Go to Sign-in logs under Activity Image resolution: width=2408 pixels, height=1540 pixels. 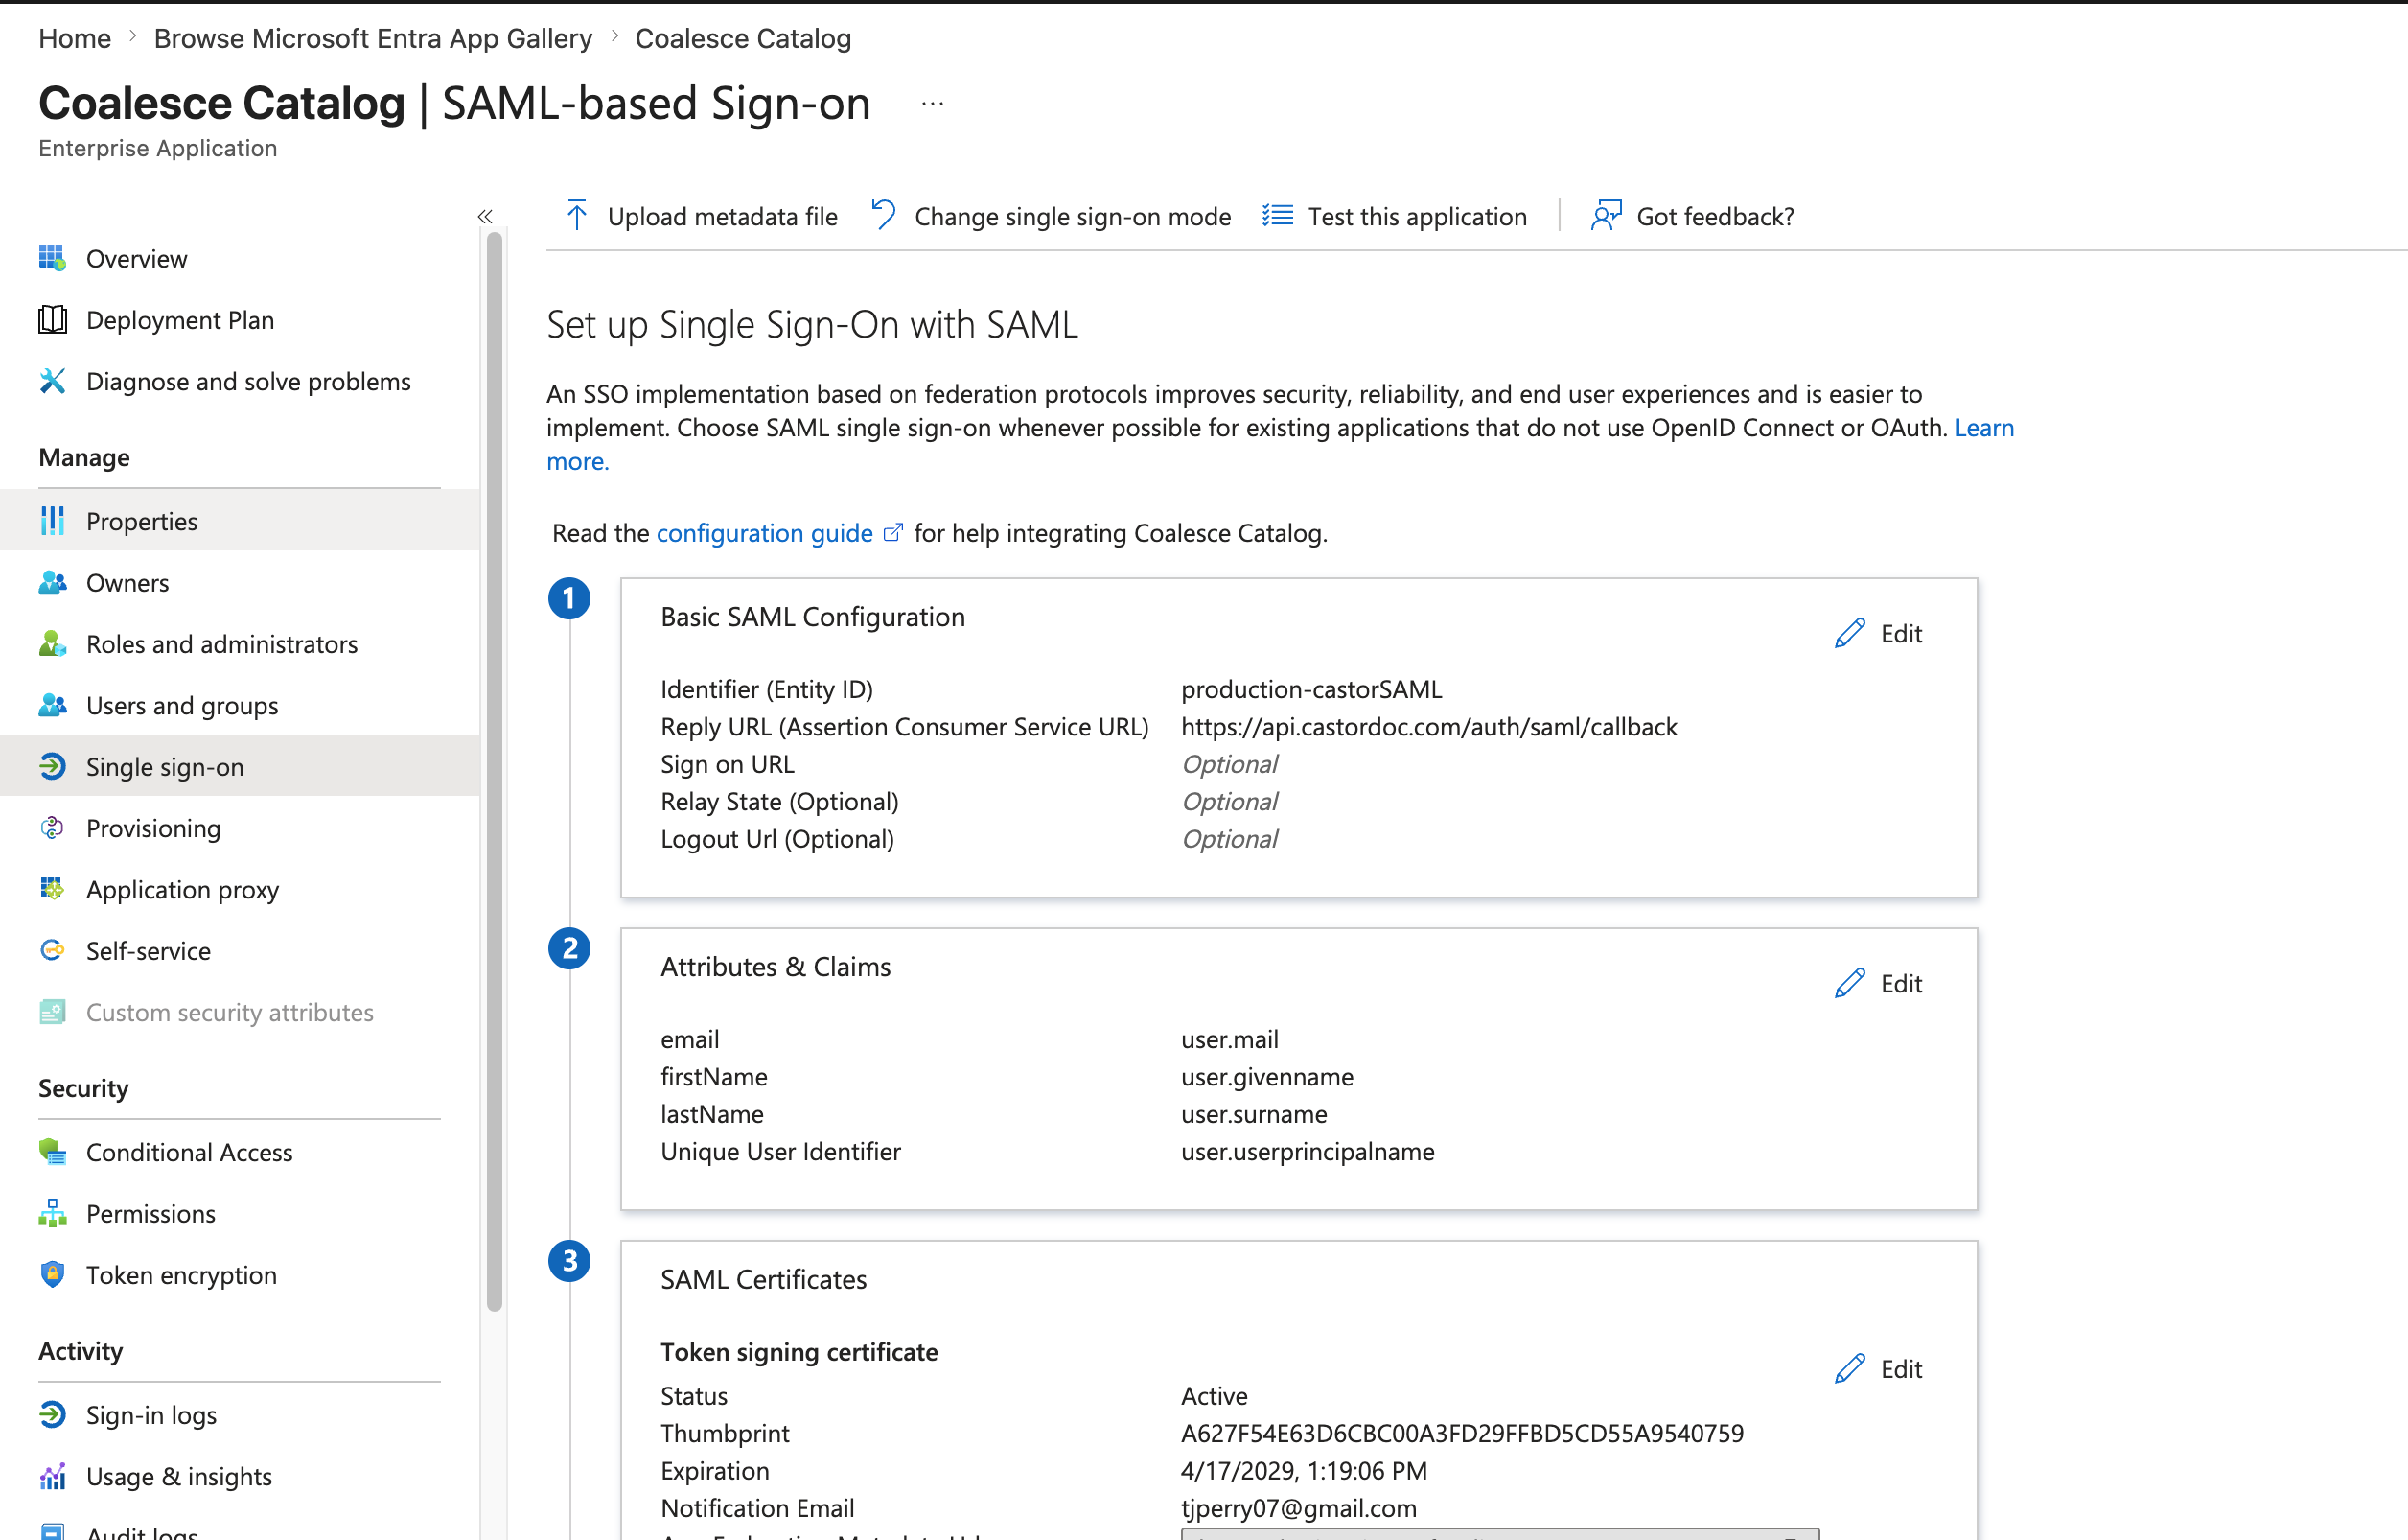click(x=151, y=1415)
